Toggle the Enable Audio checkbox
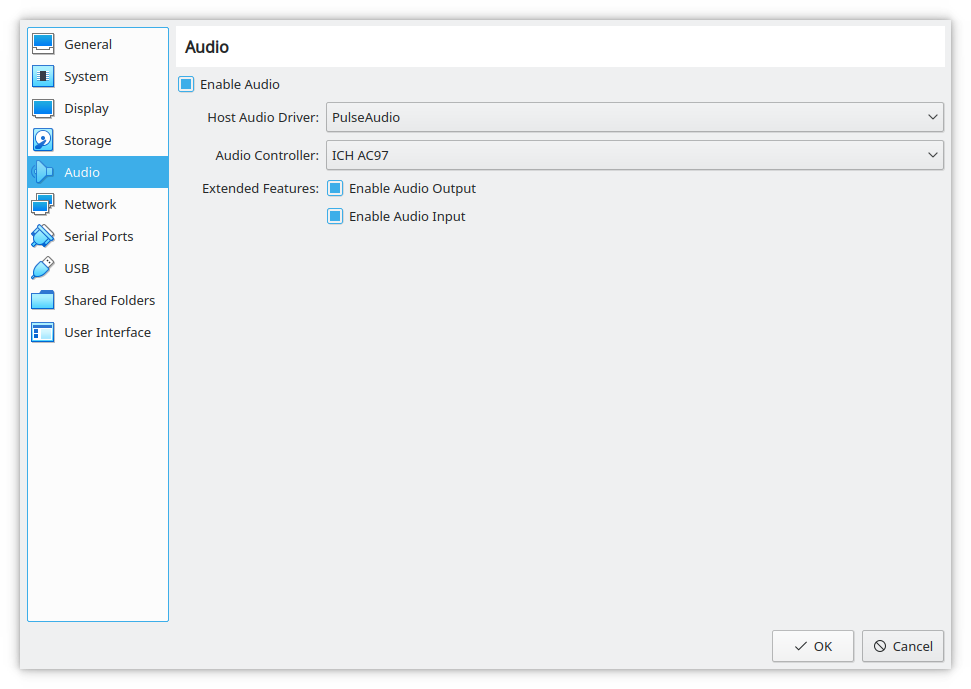Screen dimensions: 971x689 coord(186,84)
